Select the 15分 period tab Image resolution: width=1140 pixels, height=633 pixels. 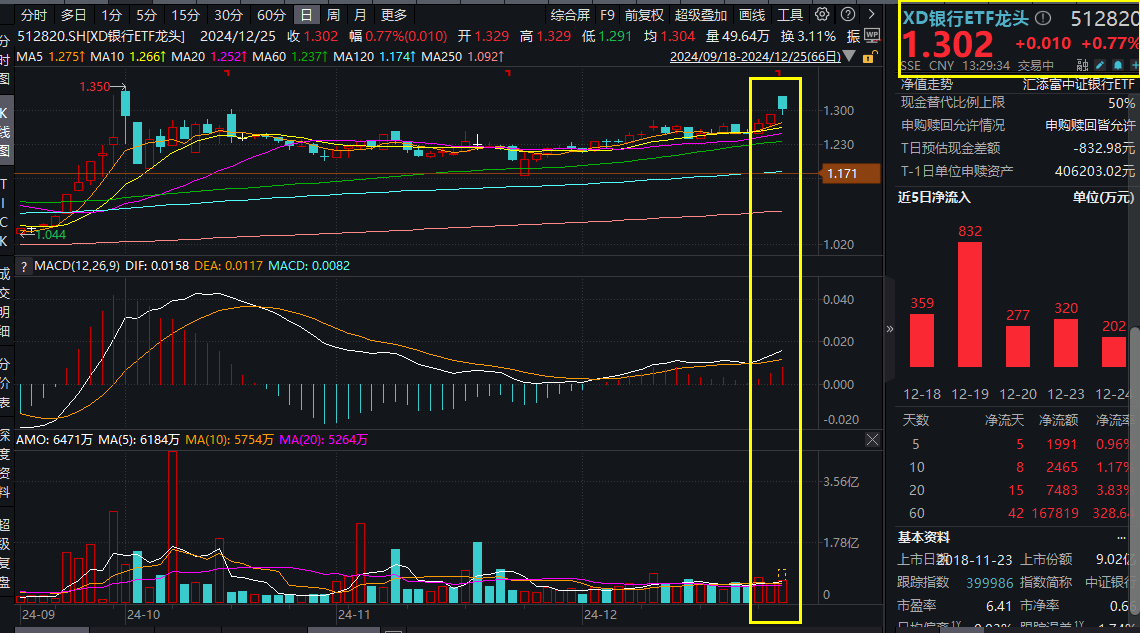[185, 15]
